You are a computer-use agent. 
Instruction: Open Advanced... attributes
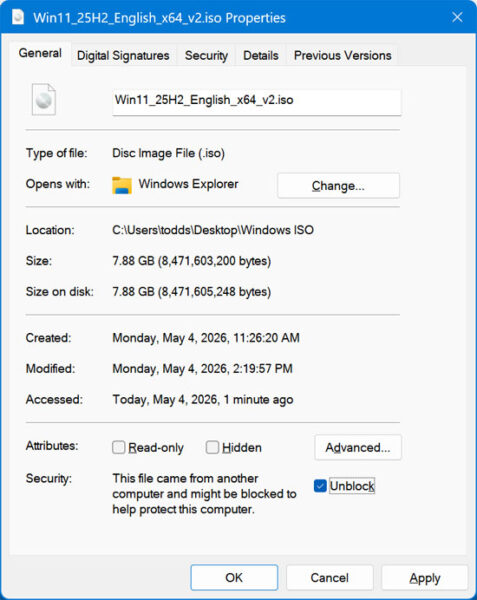point(358,447)
